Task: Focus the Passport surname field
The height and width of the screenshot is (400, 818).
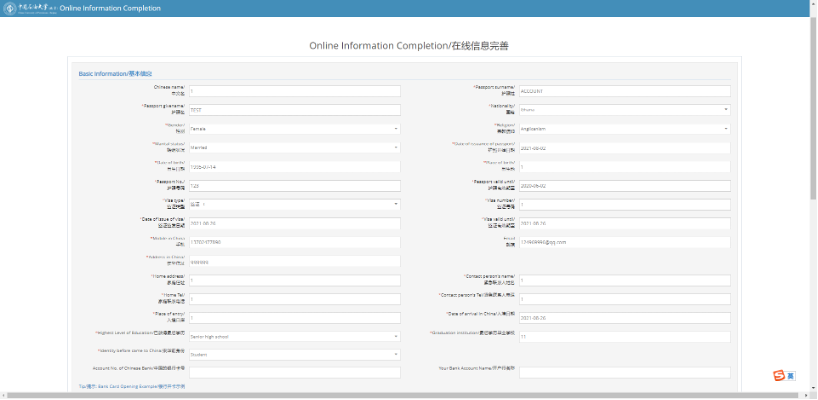Action: 624,91
